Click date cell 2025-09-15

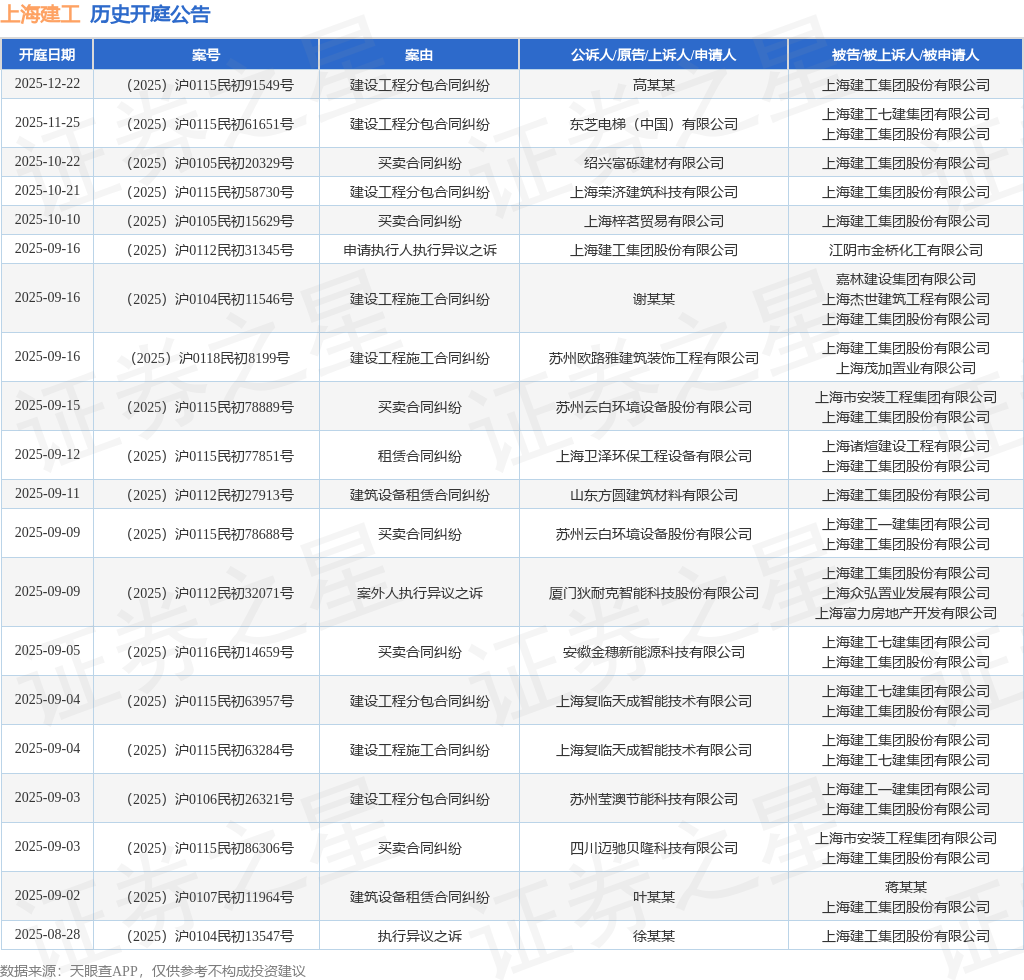click(47, 405)
